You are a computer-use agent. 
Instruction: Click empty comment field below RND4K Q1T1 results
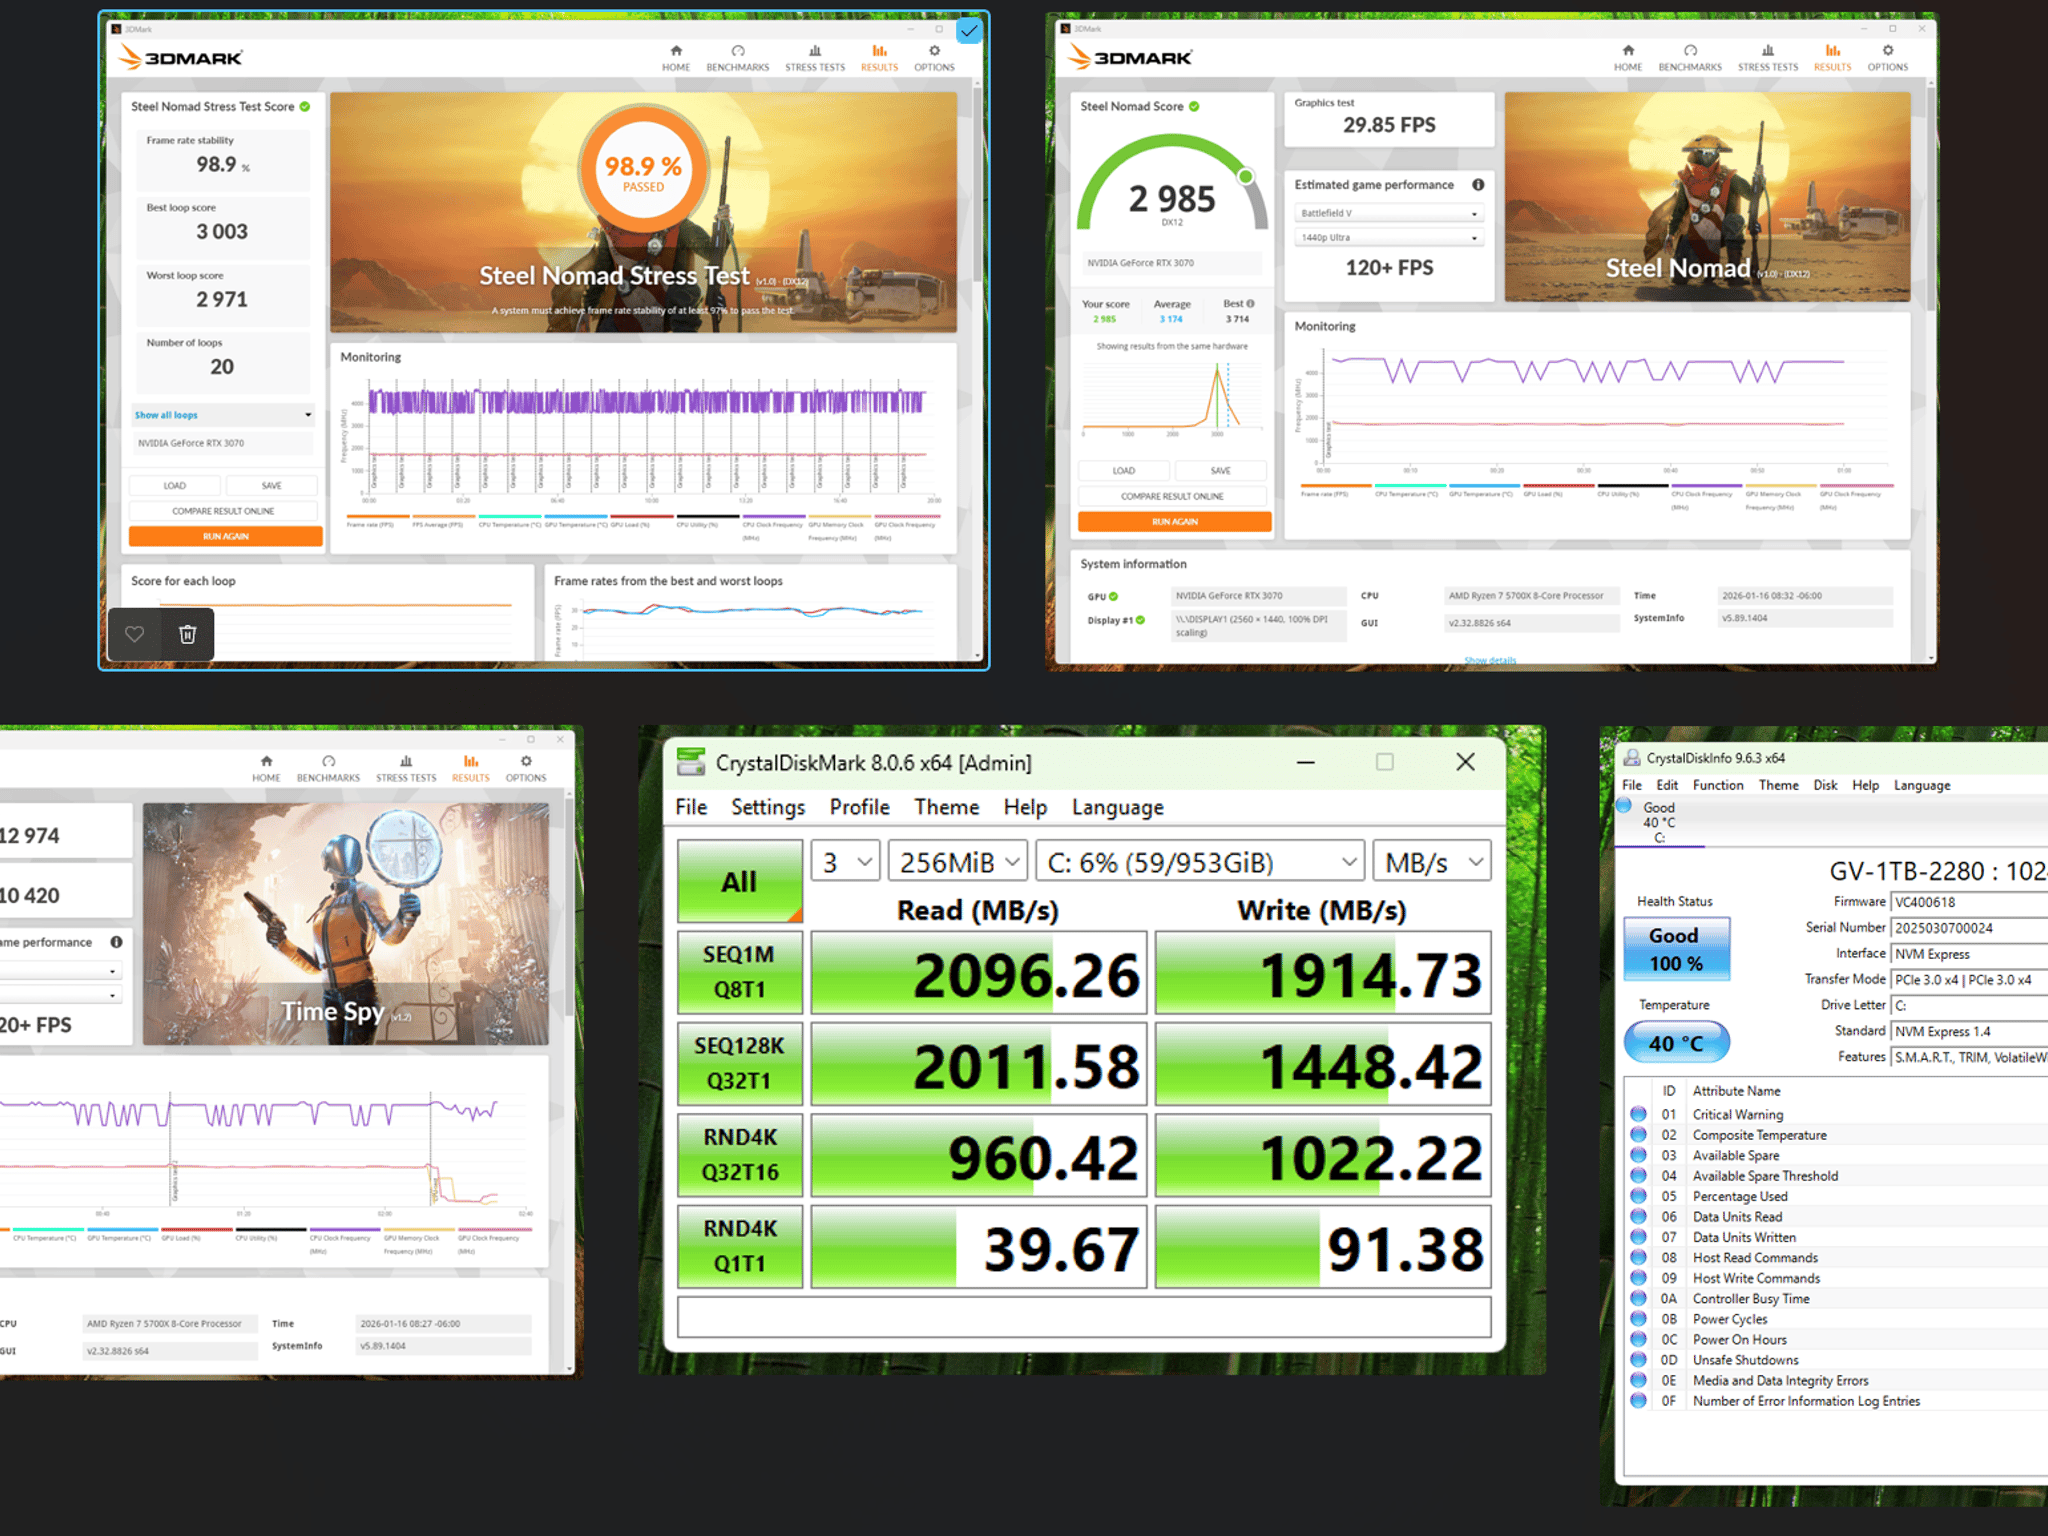(1084, 1317)
